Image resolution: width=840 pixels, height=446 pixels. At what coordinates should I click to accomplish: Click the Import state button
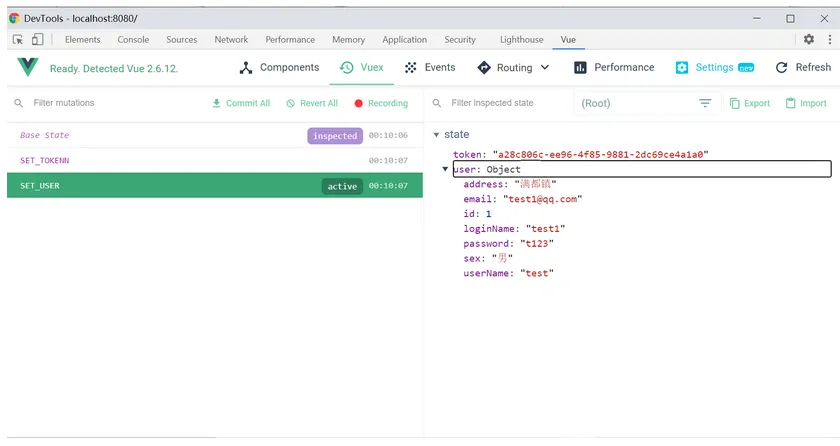click(806, 103)
